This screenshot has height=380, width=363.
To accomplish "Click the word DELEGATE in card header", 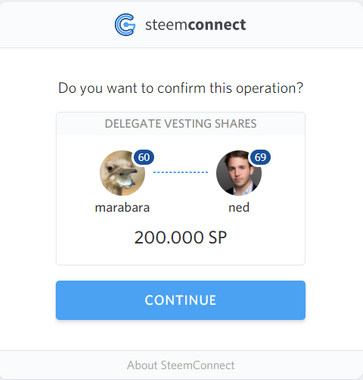I will tap(133, 124).
